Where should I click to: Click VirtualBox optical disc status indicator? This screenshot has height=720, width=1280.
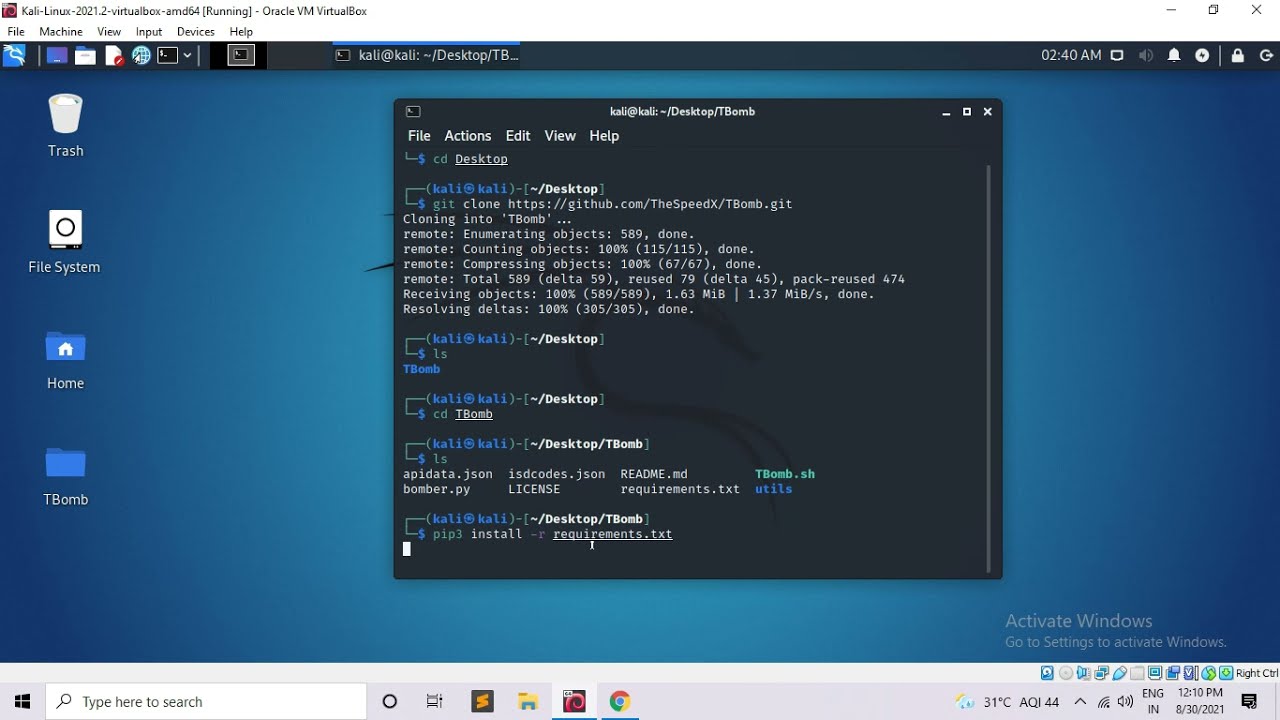[1066, 673]
